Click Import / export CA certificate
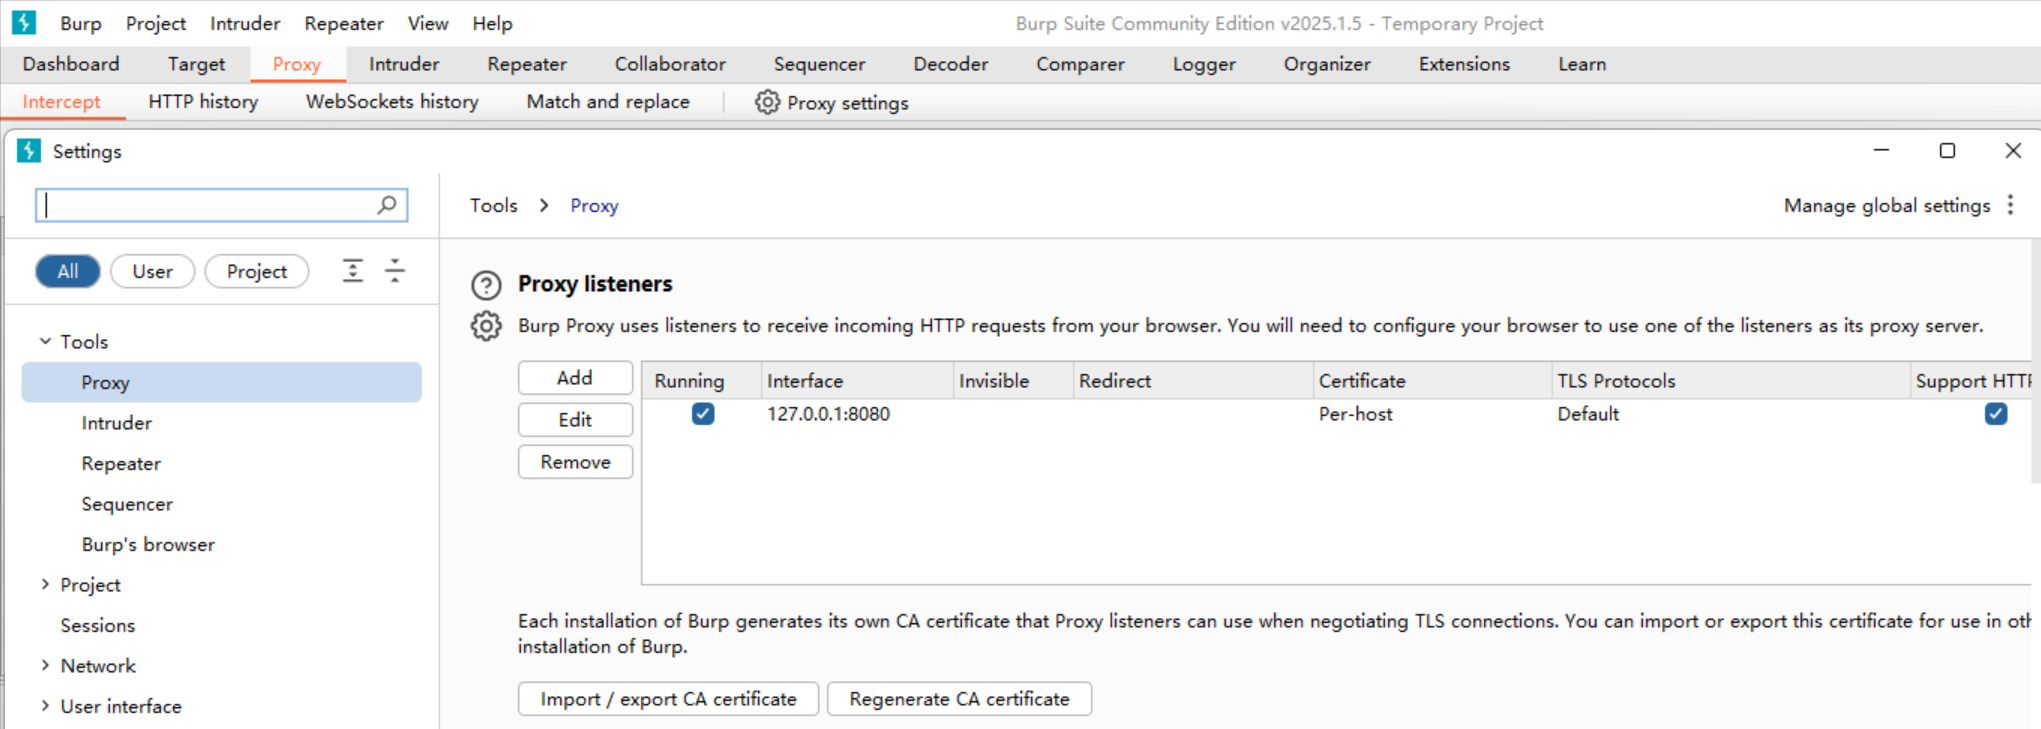Screen dimensions: 2041x729 click(668, 699)
